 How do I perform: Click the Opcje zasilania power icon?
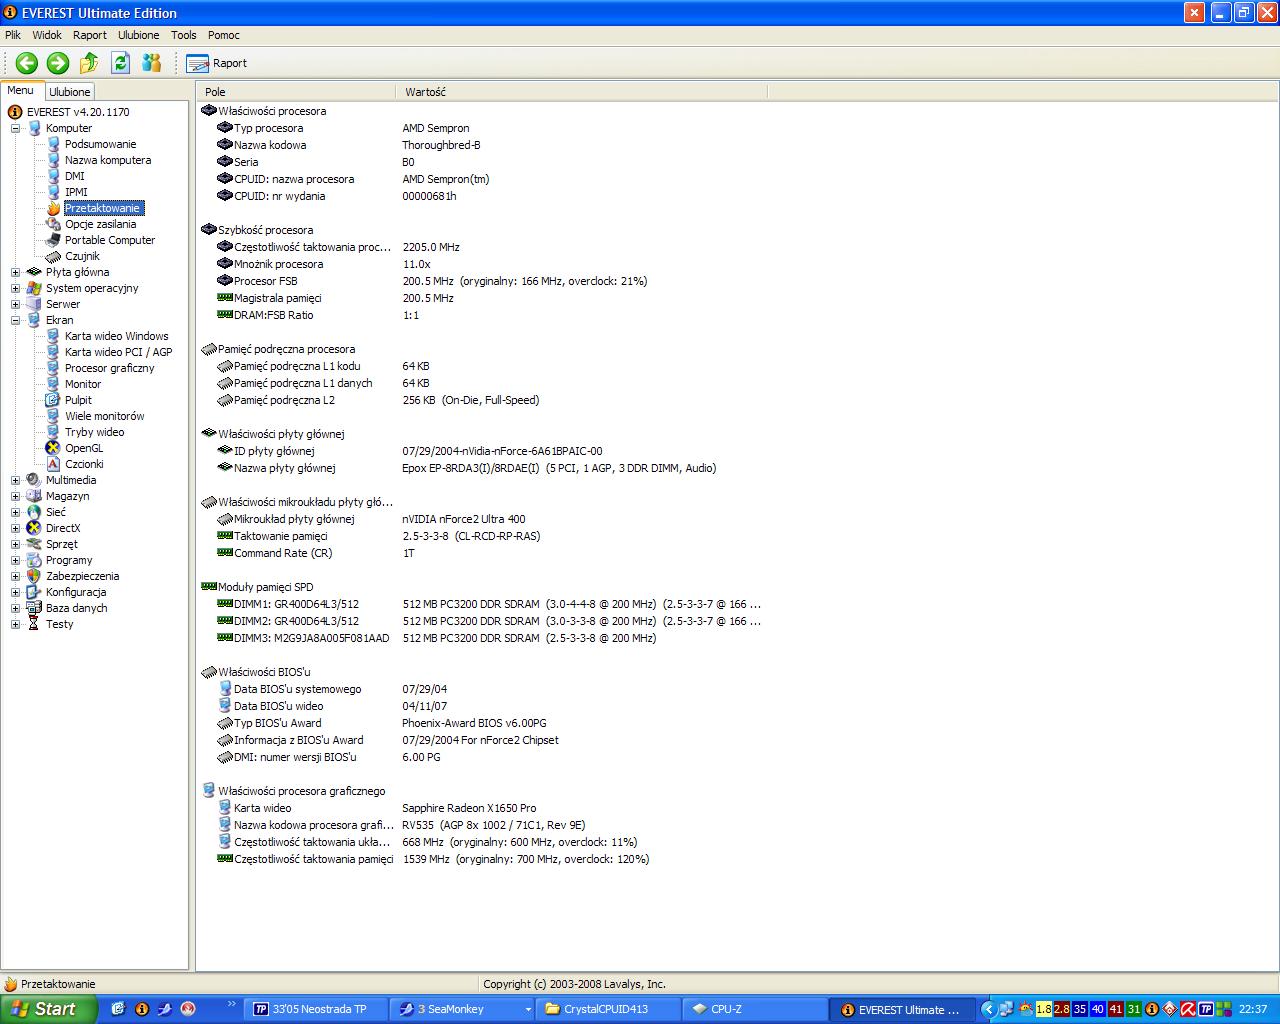(53, 224)
